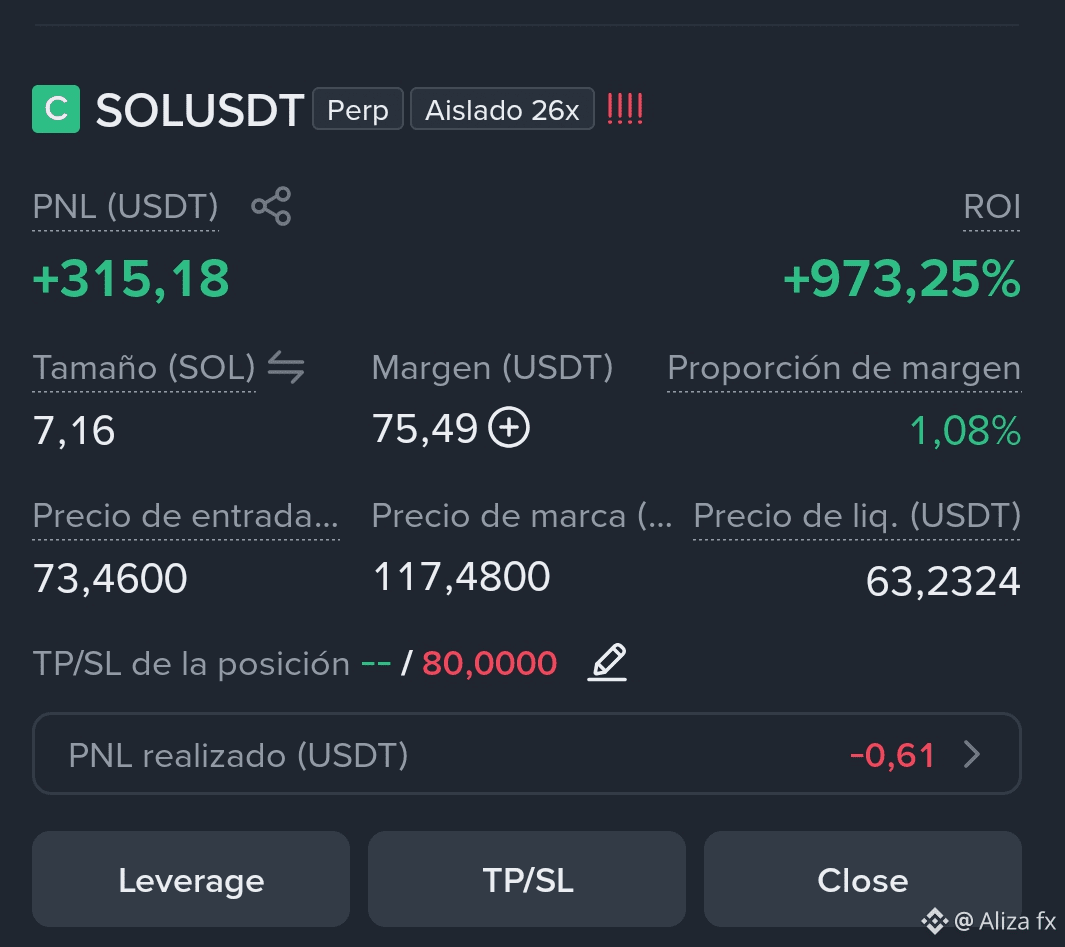Click the Binance logo watermark

pos(935,921)
